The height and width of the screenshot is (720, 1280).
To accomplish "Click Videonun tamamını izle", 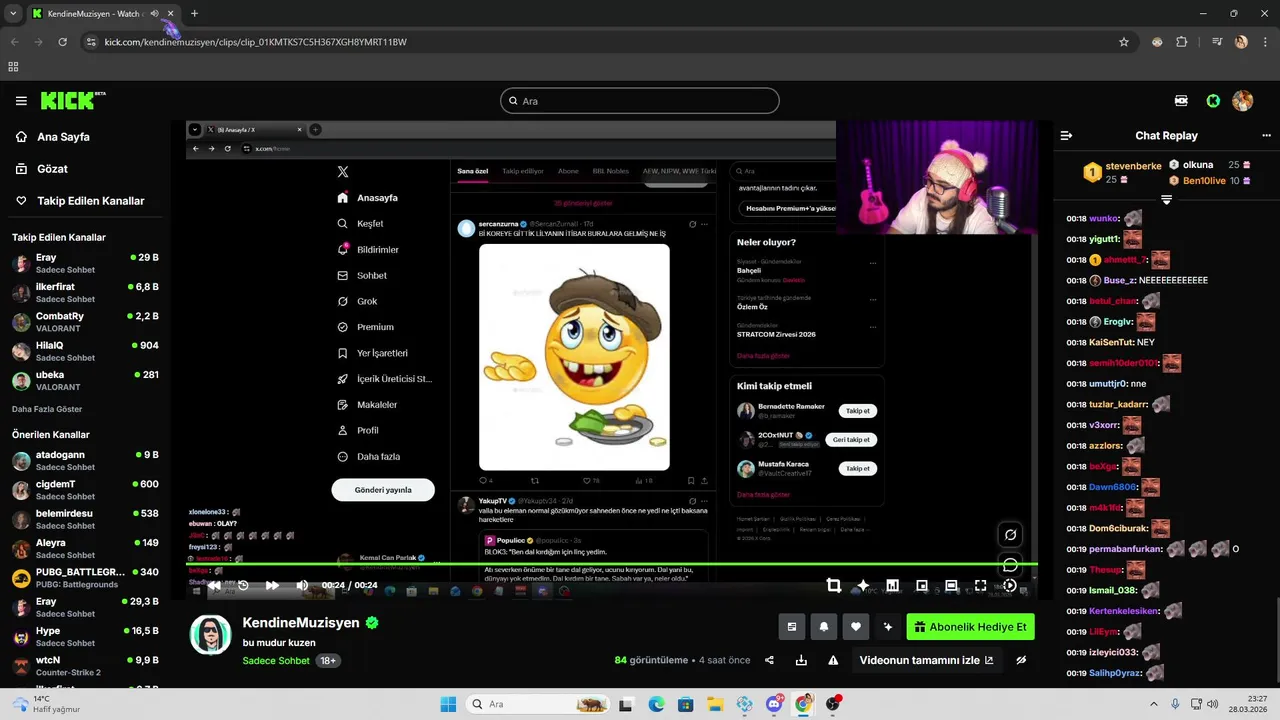I will pos(926,660).
